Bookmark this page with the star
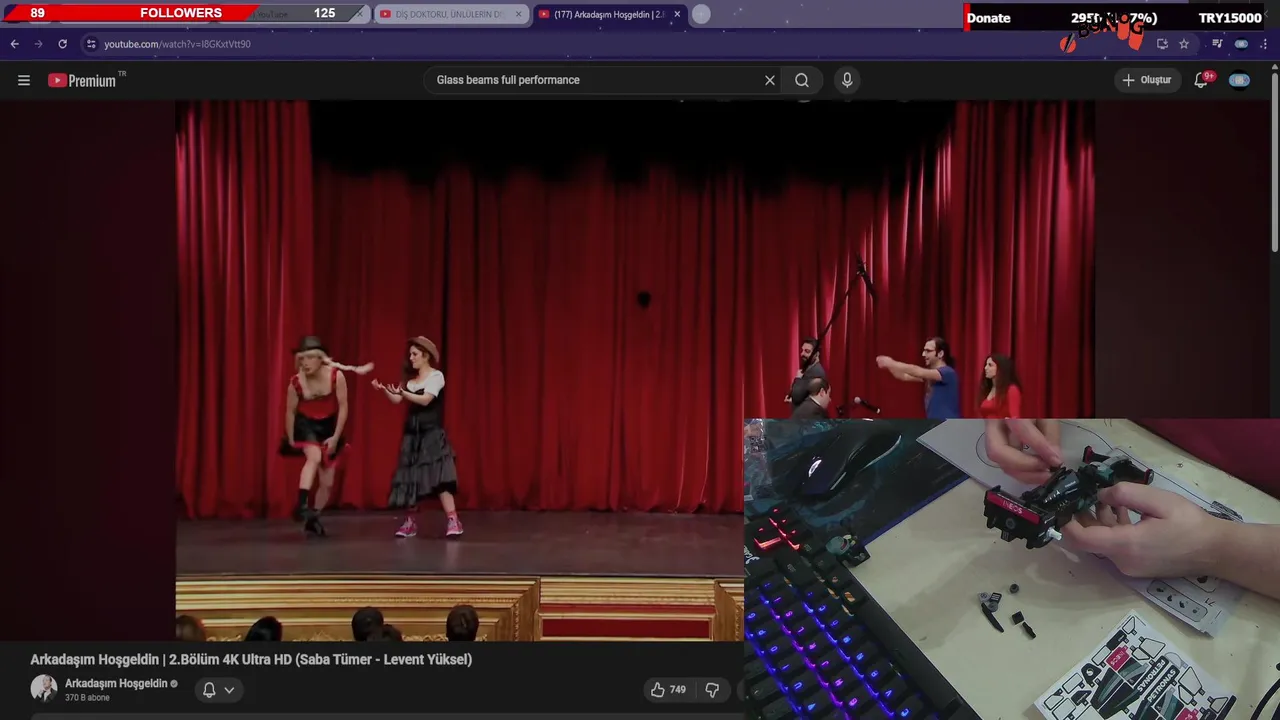This screenshot has height=720, width=1280. coord(1184,44)
